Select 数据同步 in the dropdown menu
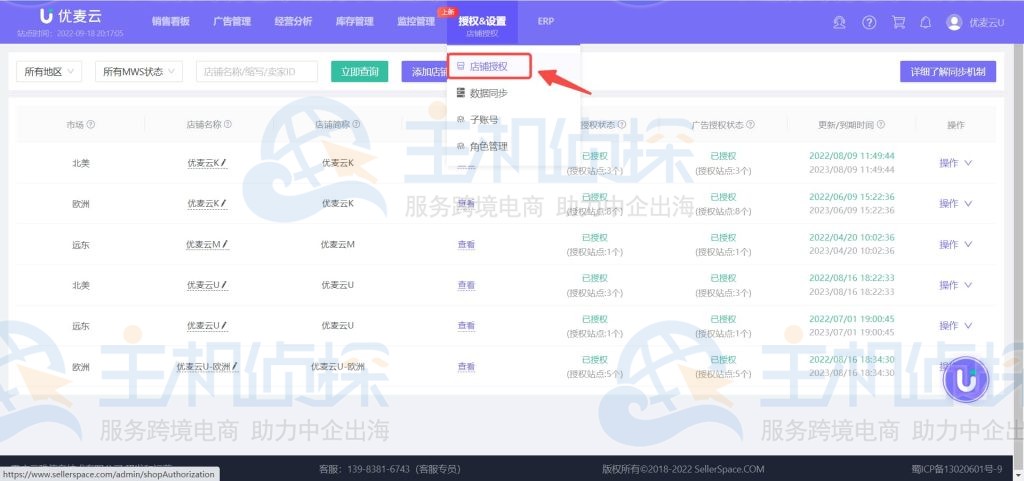The width and height of the screenshot is (1024, 481). [488, 93]
